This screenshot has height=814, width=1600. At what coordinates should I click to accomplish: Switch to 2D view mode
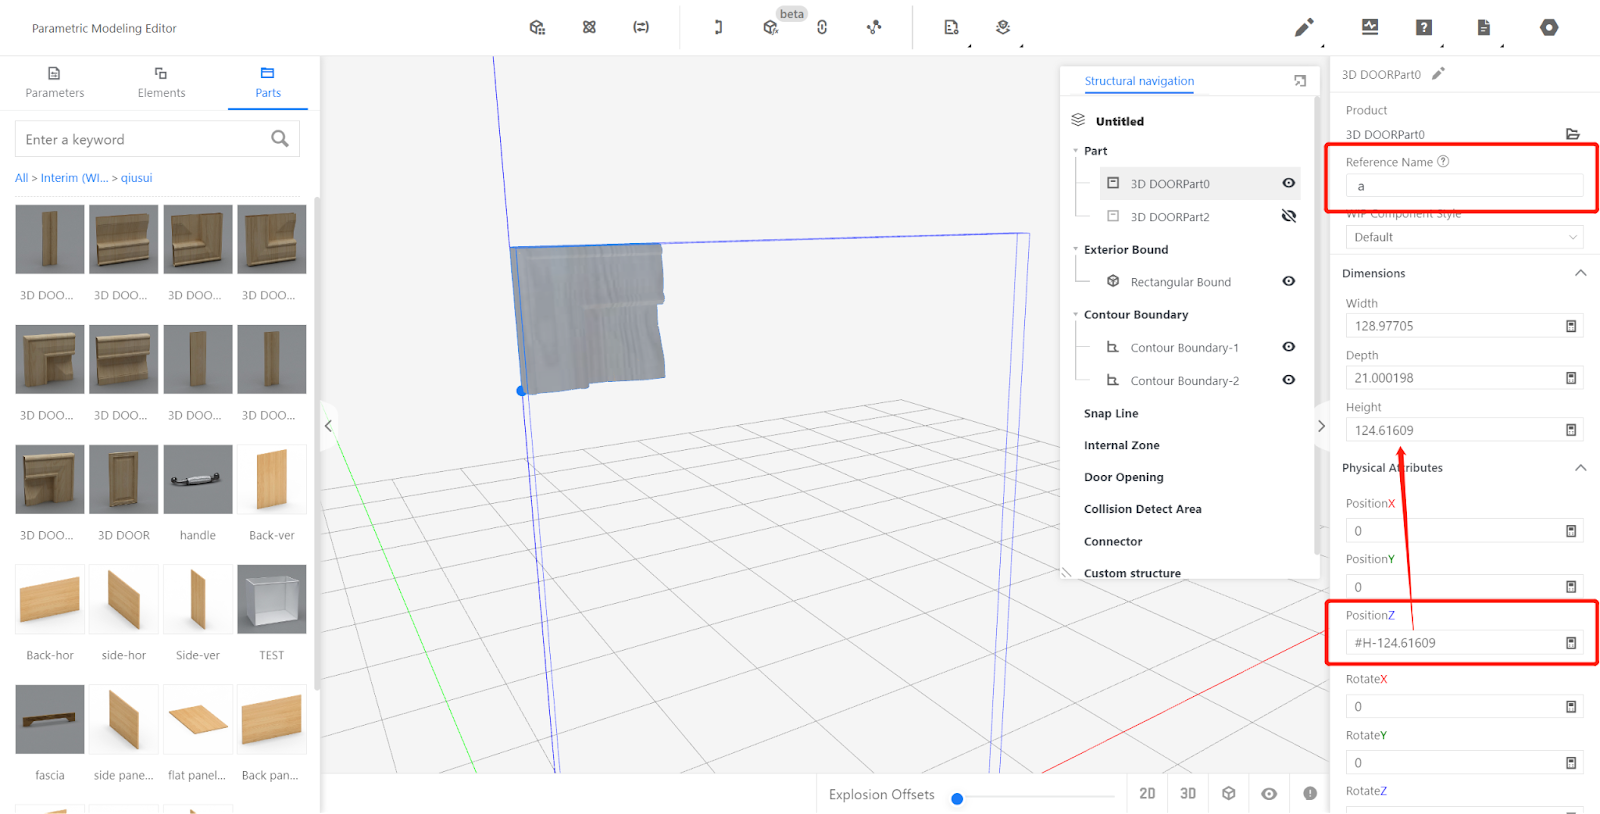click(1147, 793)
